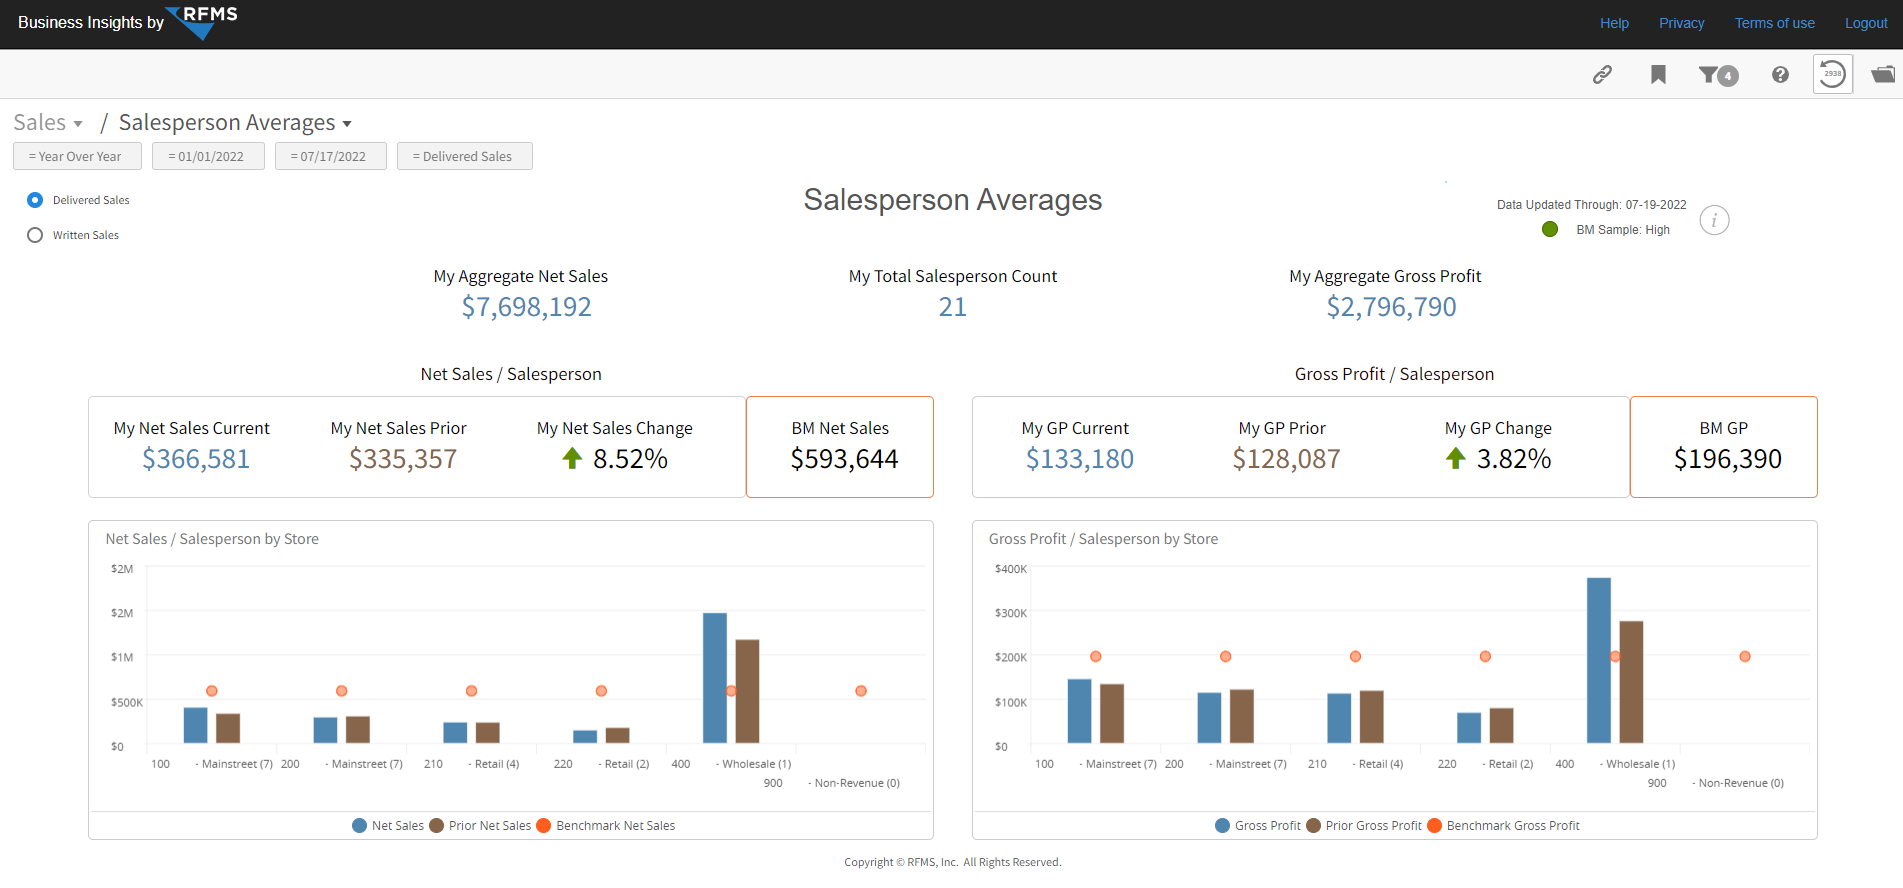The height and width of the screenshot is (888, 1903).
Task: Click the My Net Sales Prior value $335,357
Action: tap(403, 459)
